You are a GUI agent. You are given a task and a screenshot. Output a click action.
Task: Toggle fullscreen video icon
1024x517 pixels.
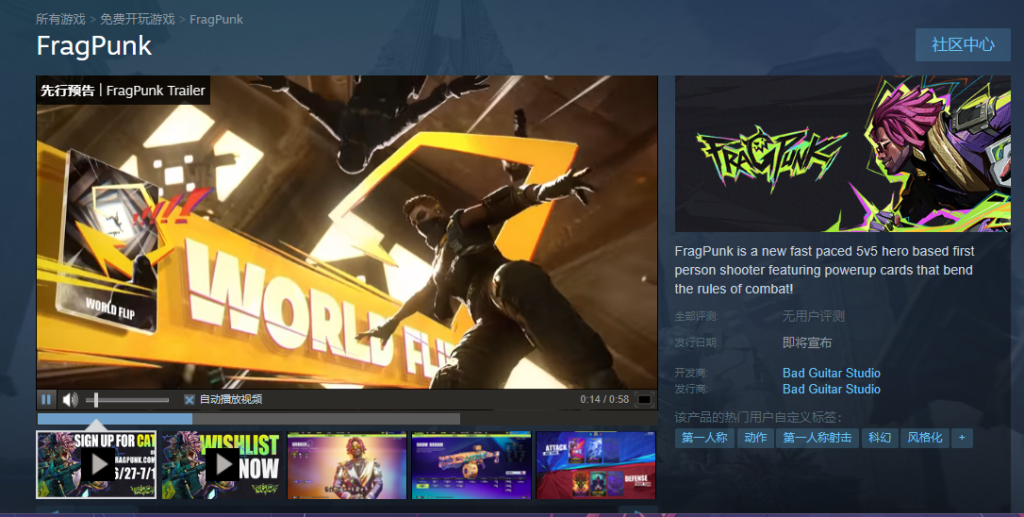coord(645,400)
